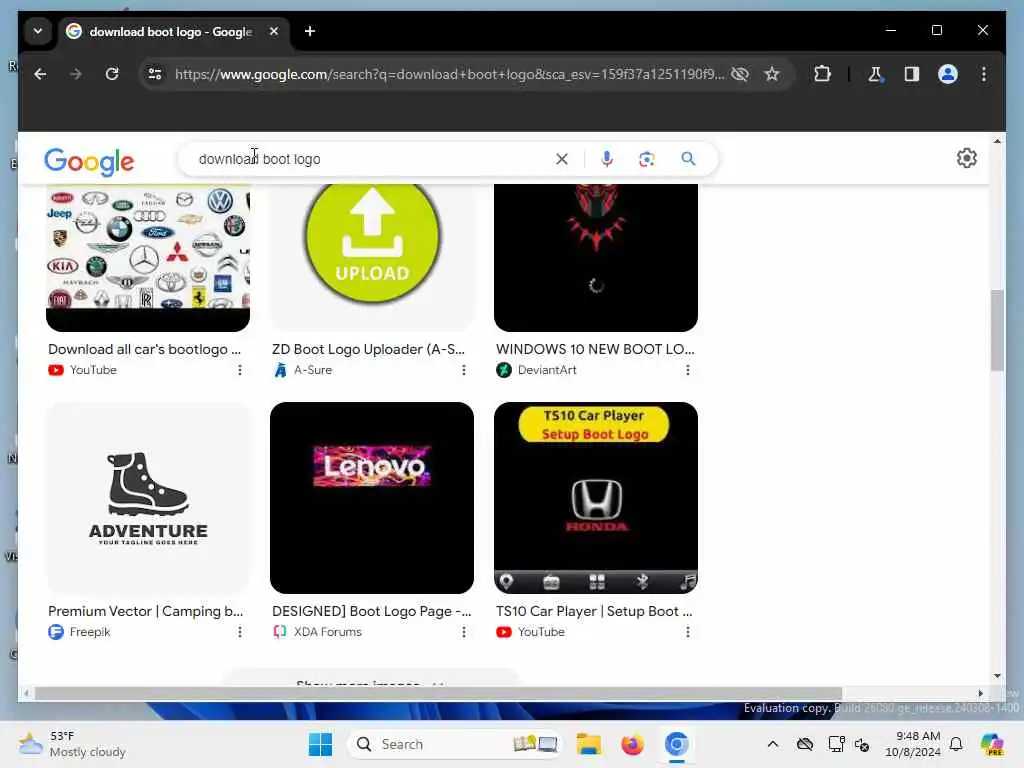
Task: Click the vertical scrollbar thumb
Action: click(997, 330)
